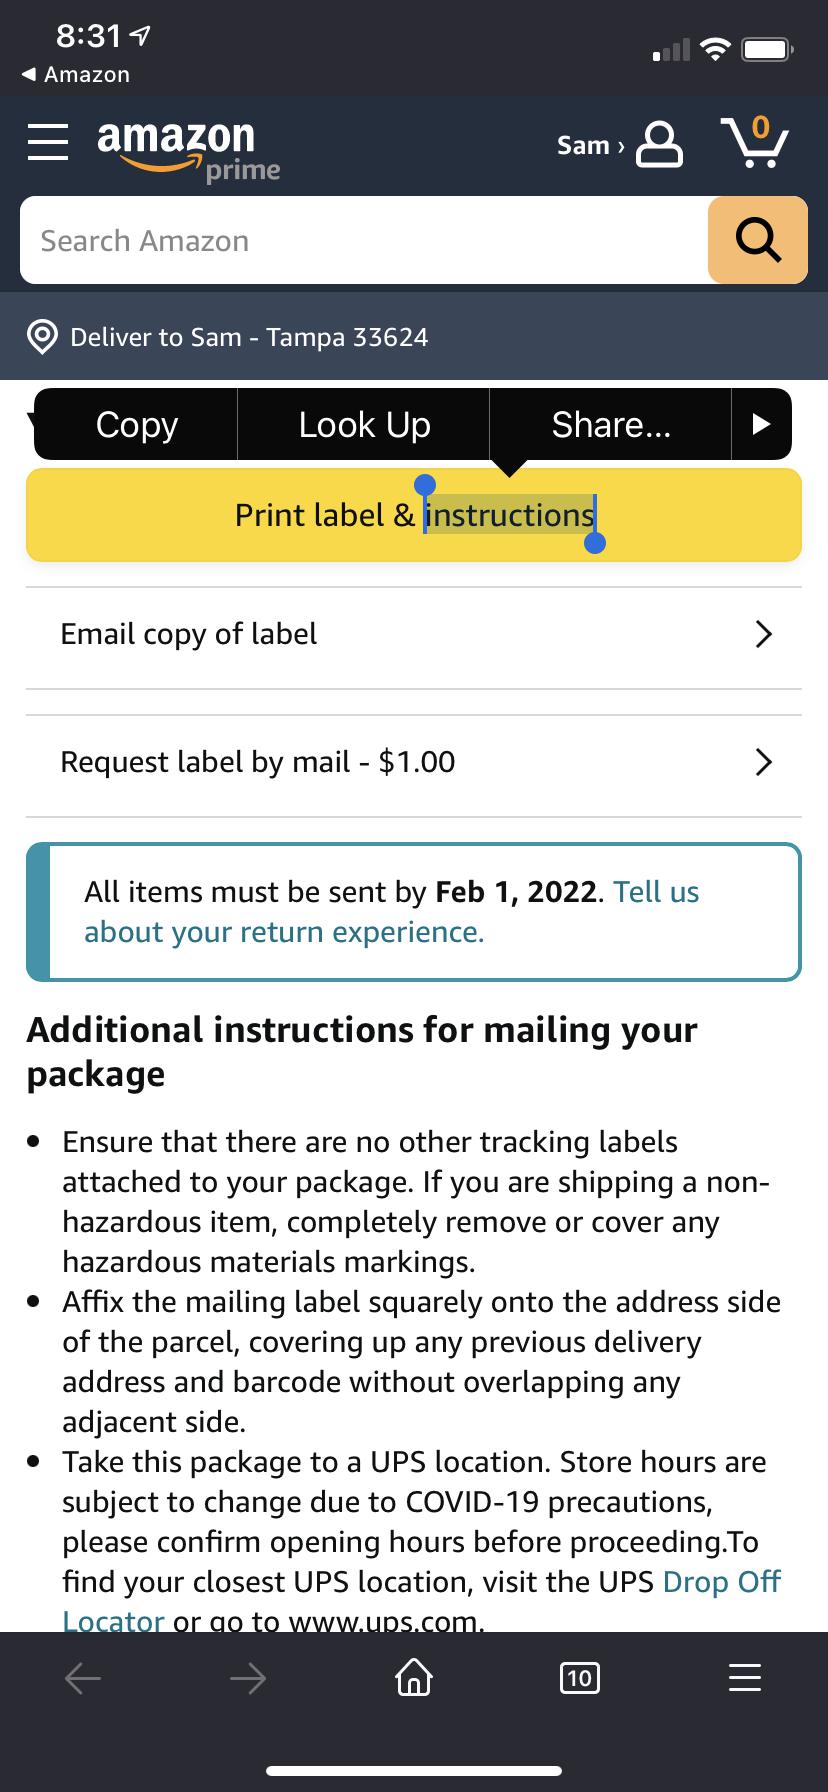Image resolution: width=828 pixels, height=1792 pixels.
Task: Tap the orange search magnifier icon
Action: click(x=757, y=240)
